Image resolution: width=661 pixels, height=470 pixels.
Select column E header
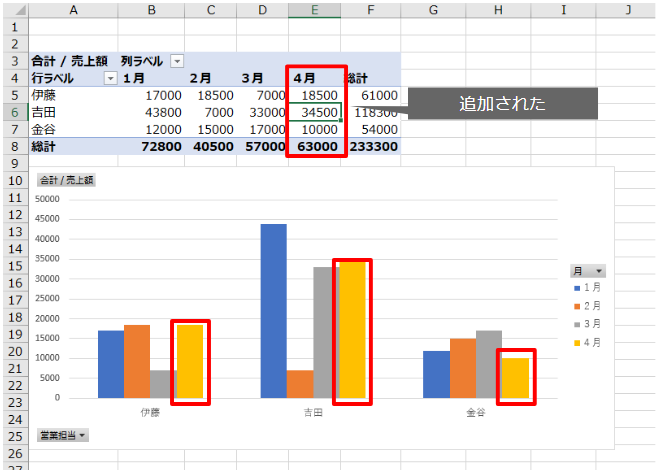314,10
